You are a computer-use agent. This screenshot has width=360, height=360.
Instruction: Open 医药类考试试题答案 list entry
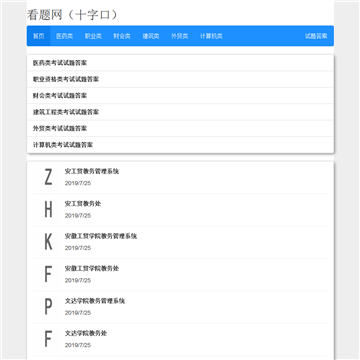tap(180, 63)
